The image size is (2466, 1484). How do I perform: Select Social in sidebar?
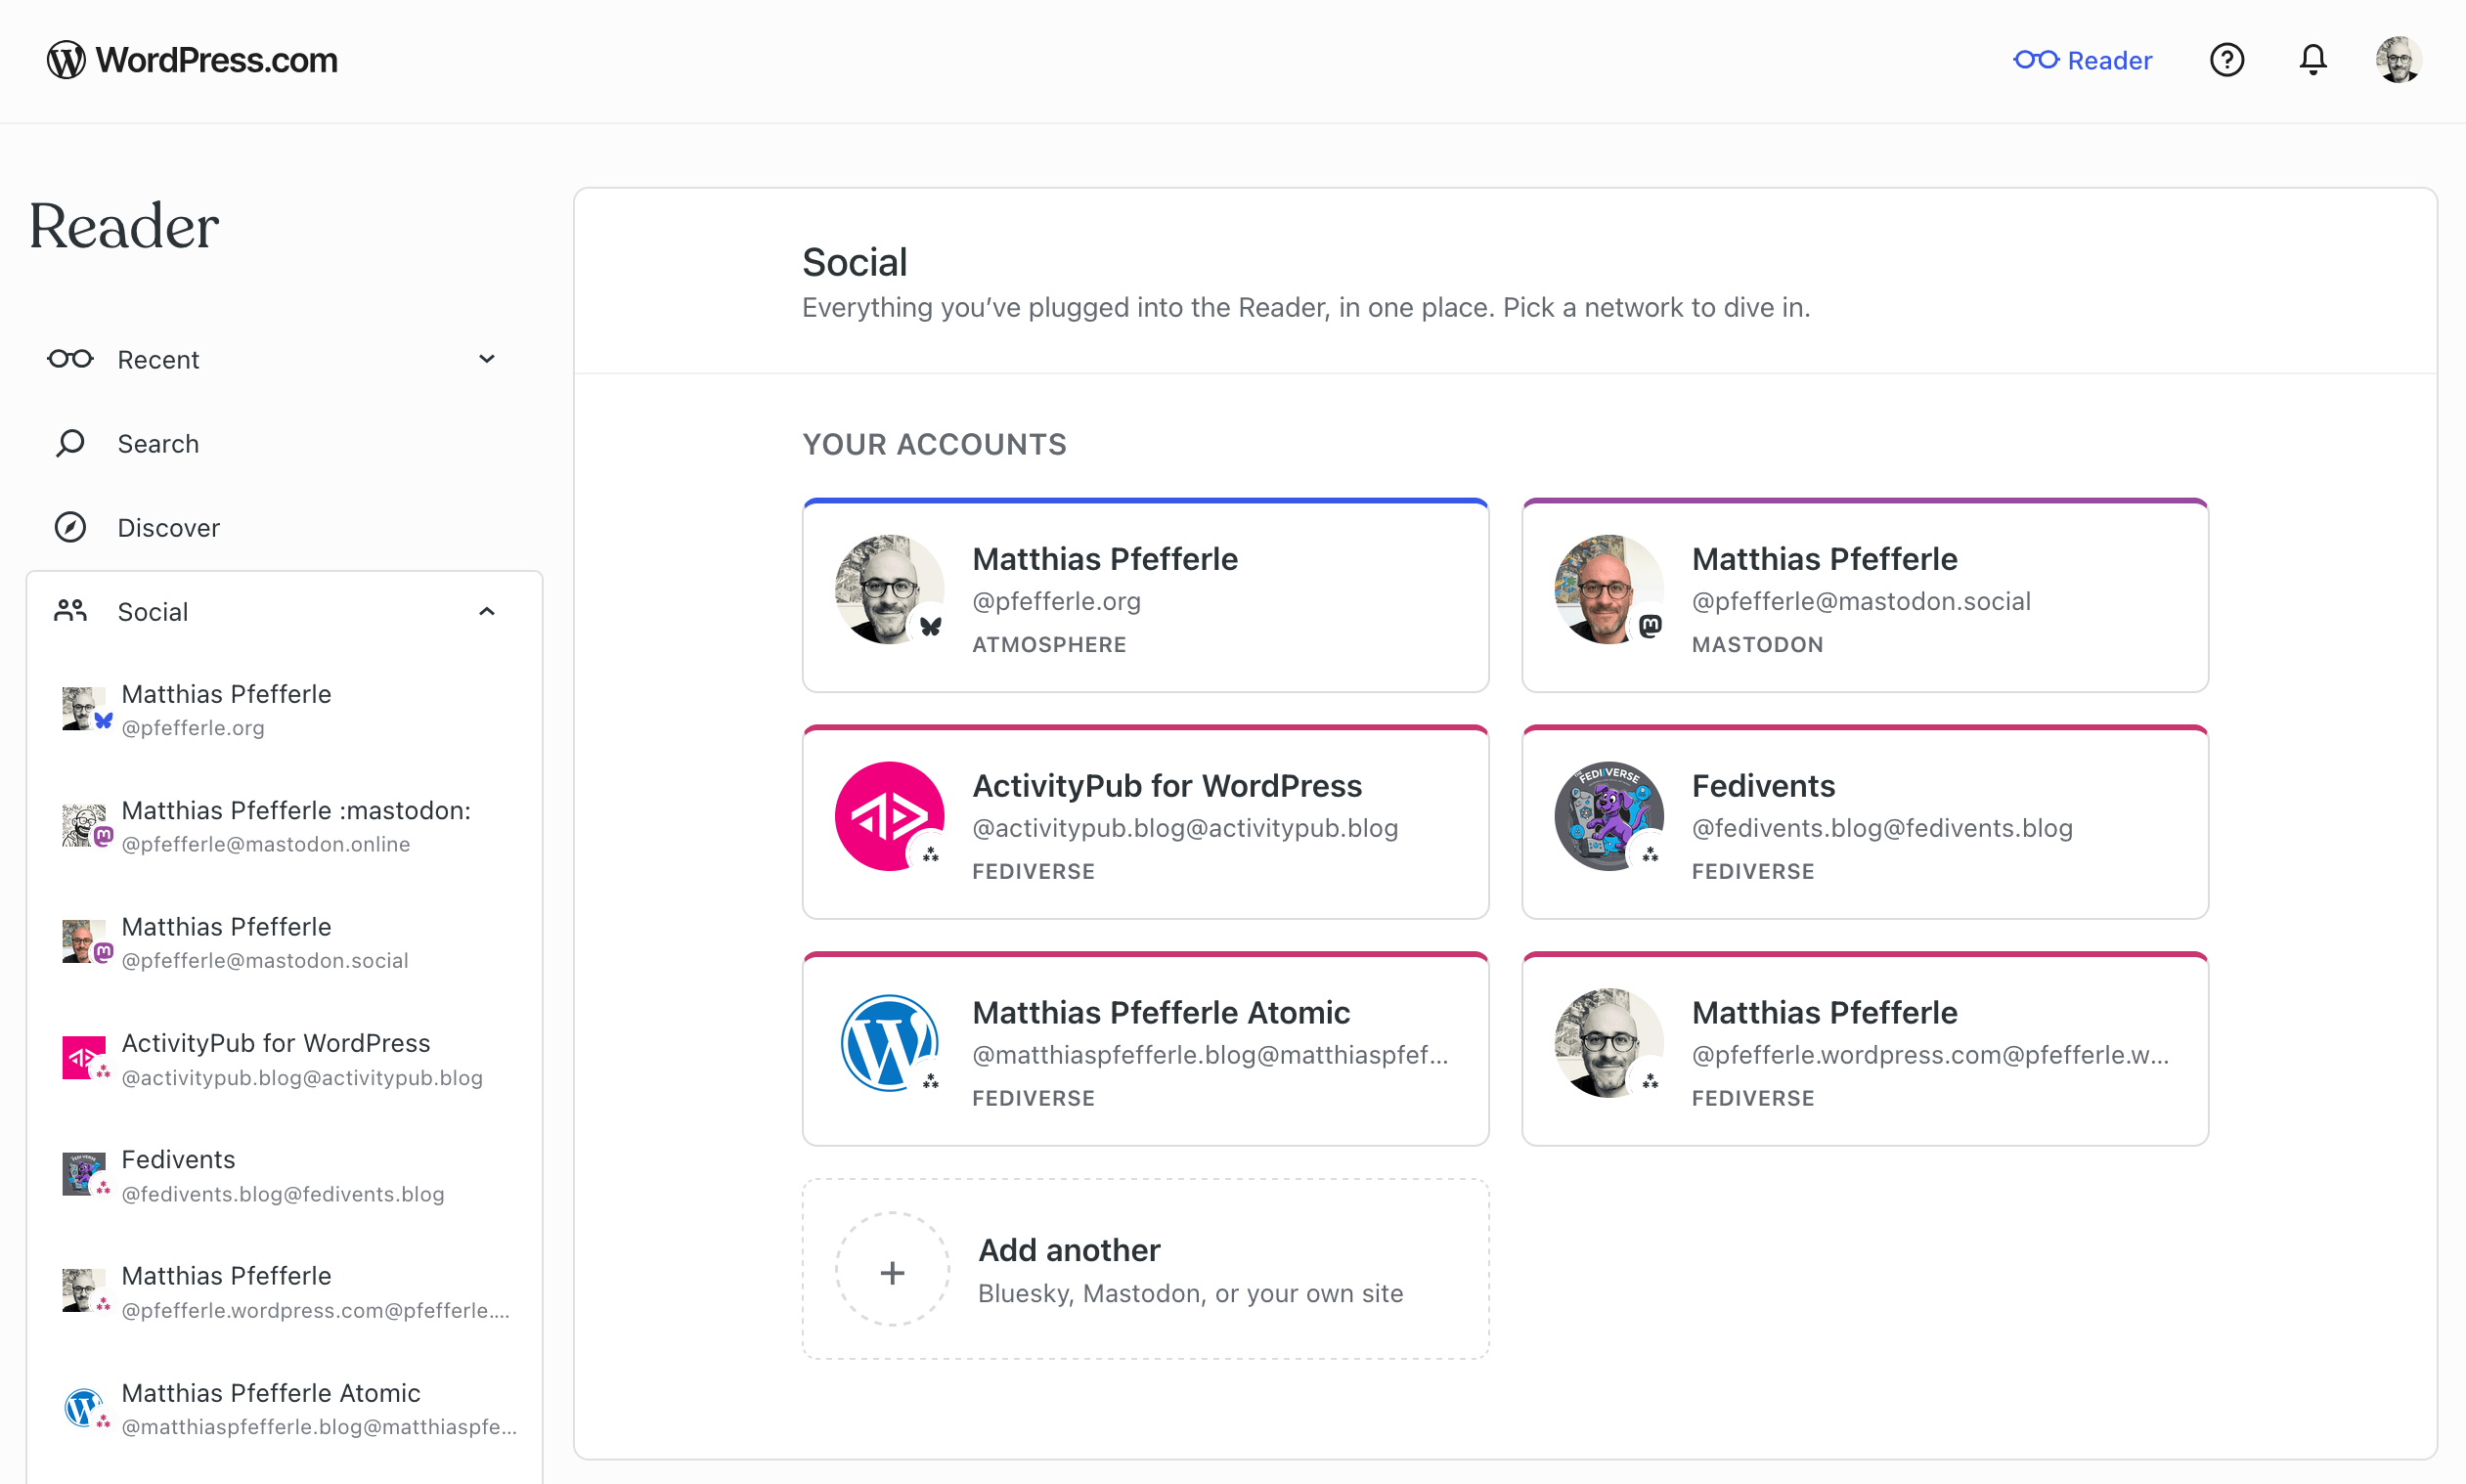click(x=284, y=611)
